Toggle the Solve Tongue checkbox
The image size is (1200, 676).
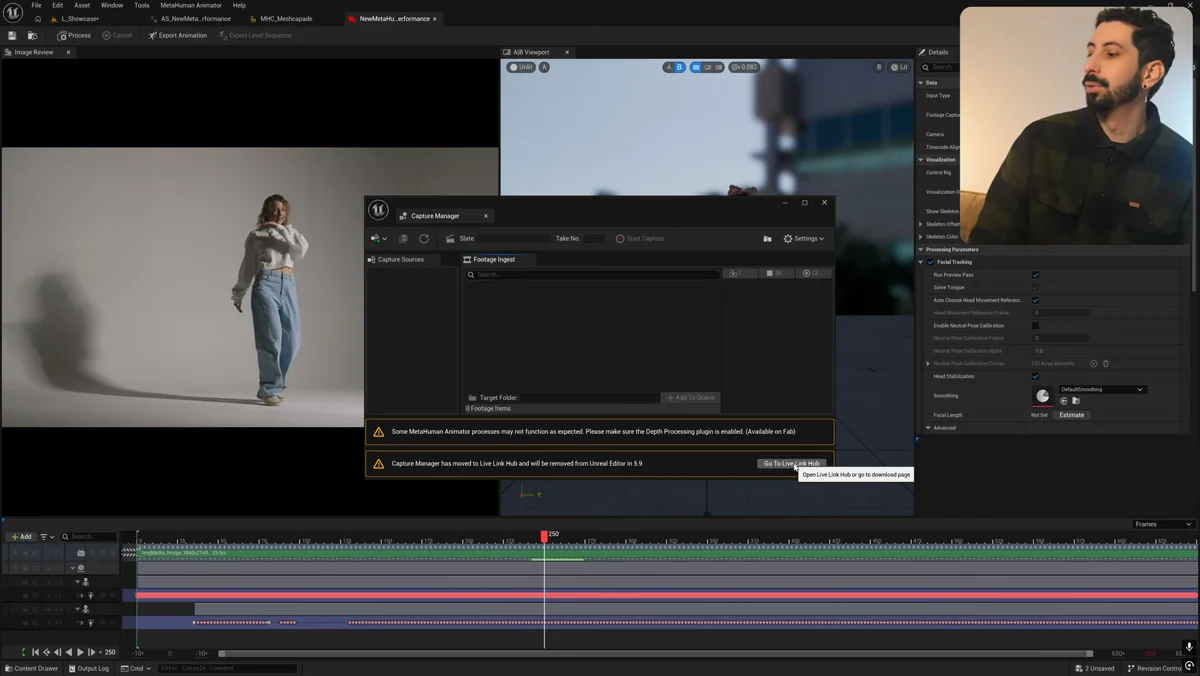(1035, 288)
